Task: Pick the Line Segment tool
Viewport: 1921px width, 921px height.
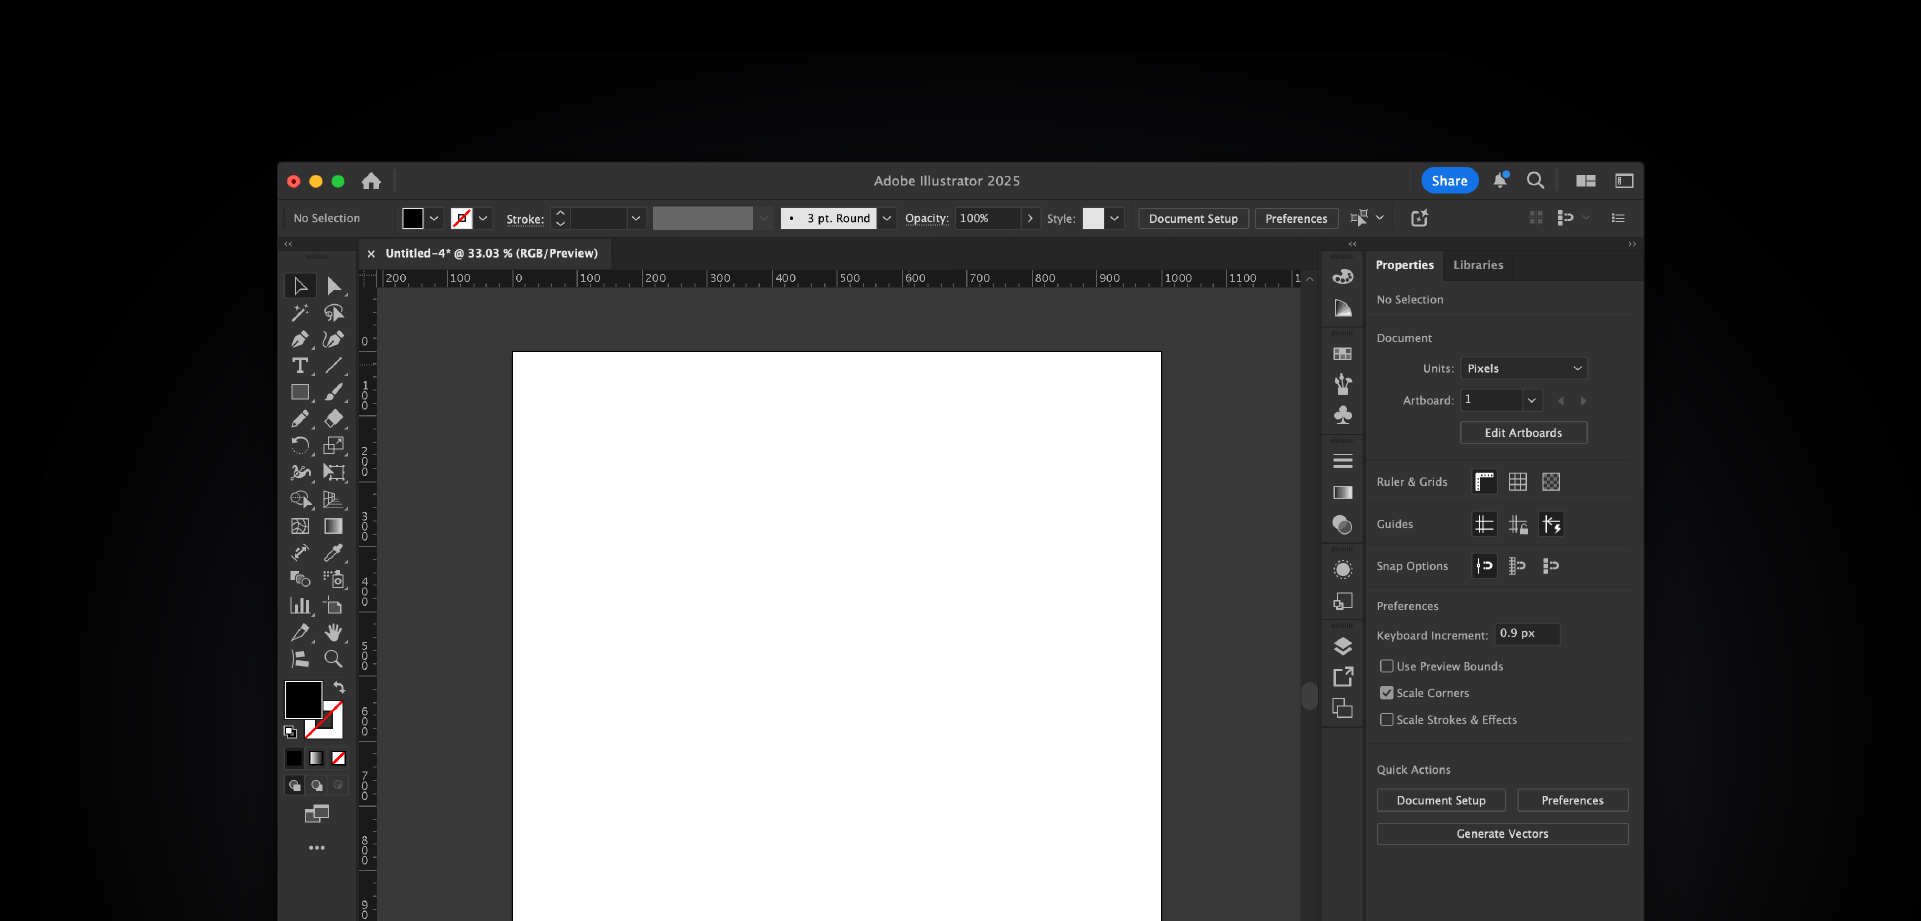Action: pos(334,366)
